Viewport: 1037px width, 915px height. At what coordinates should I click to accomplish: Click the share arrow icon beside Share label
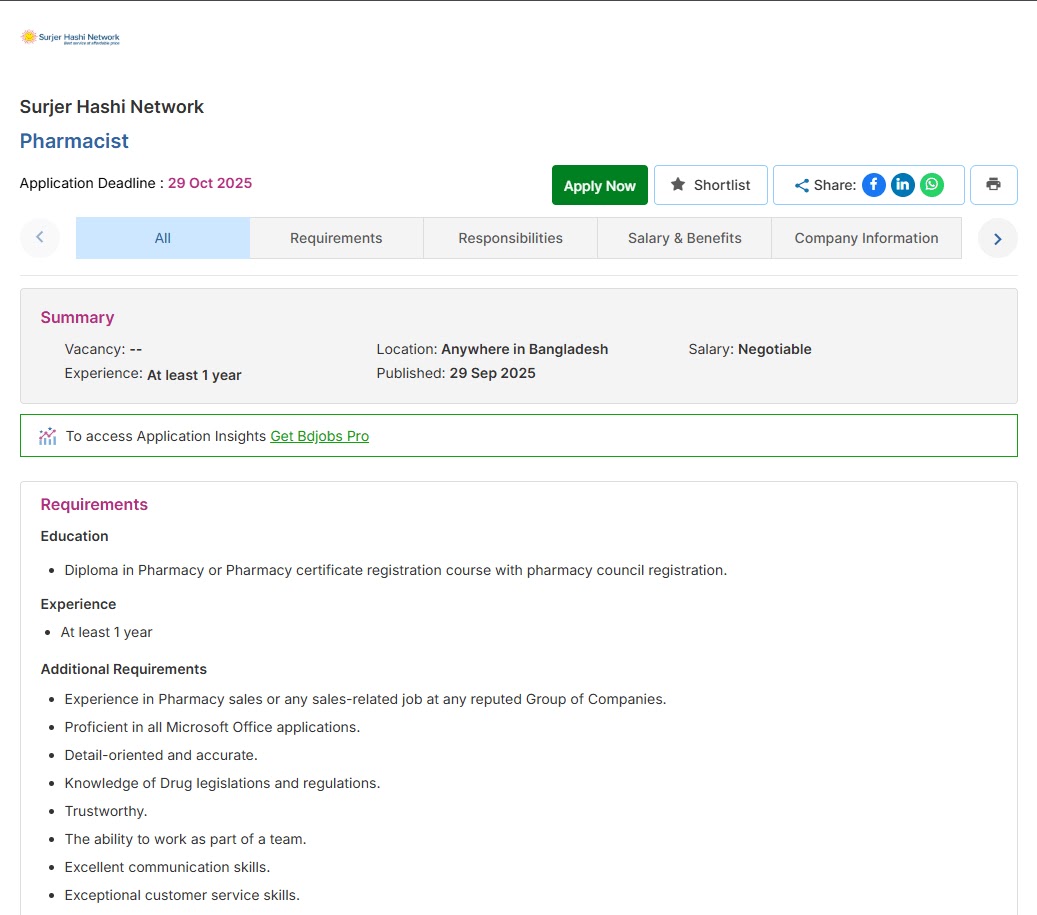[801, 186]
